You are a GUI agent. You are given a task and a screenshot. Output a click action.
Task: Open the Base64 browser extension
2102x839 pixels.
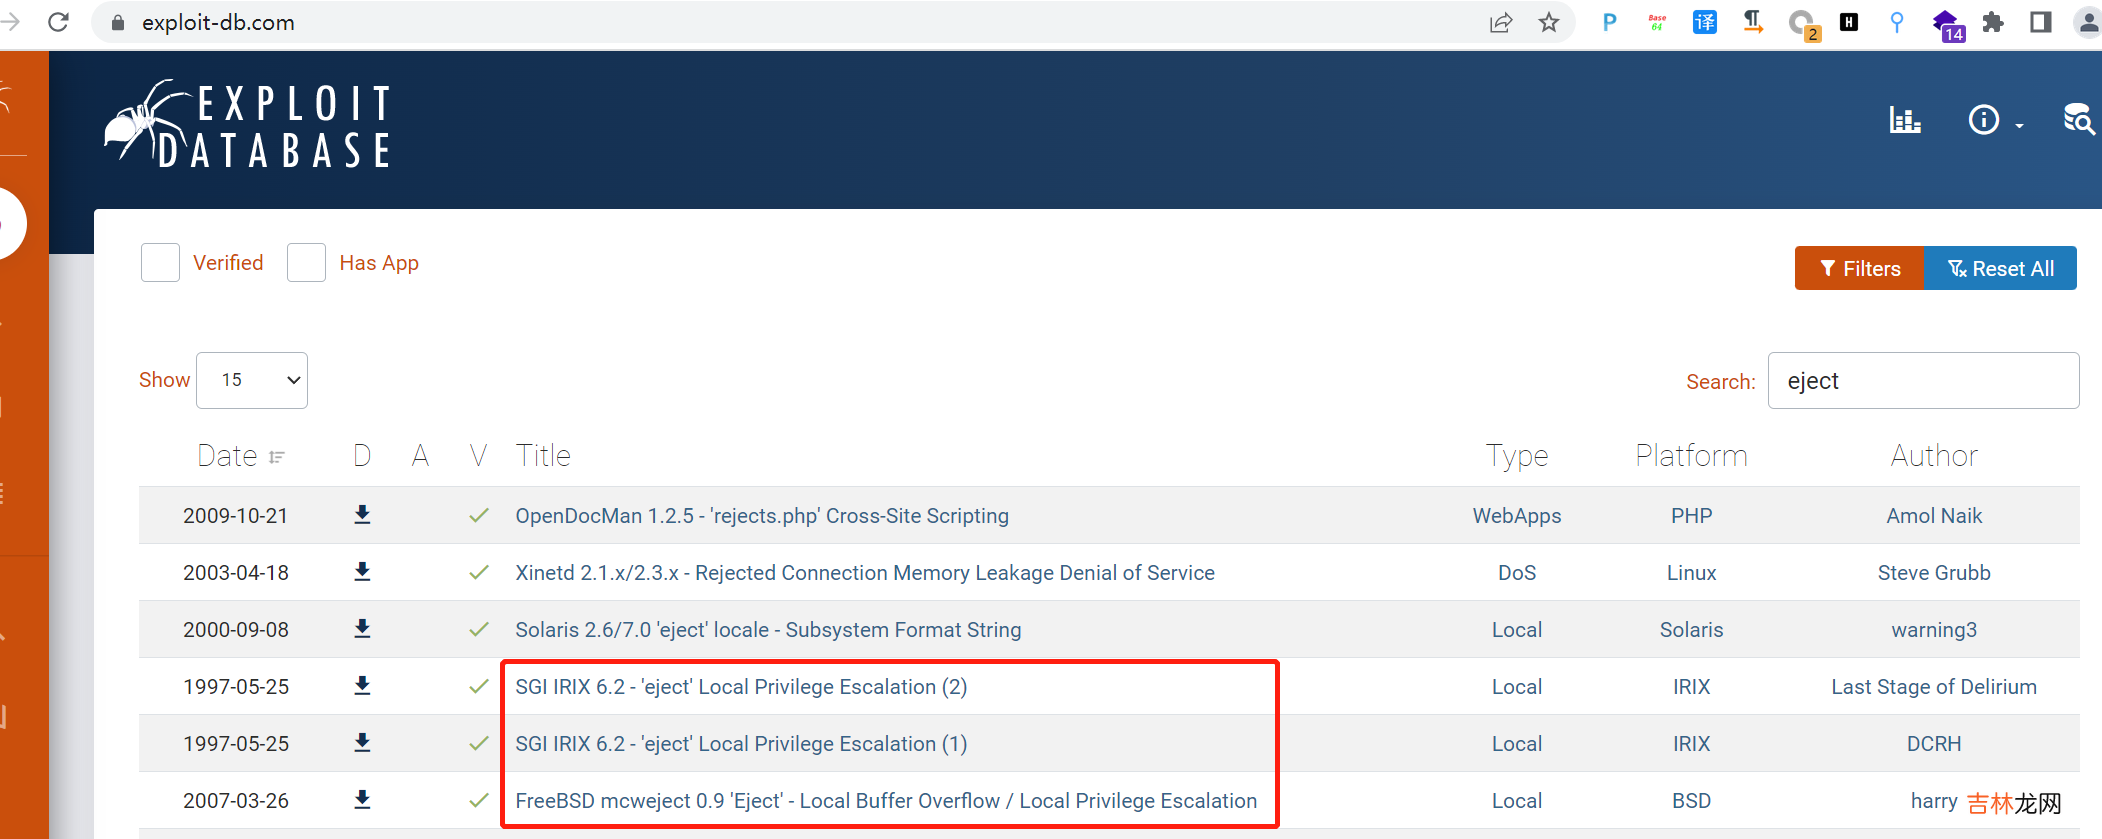pos(1657,22)
